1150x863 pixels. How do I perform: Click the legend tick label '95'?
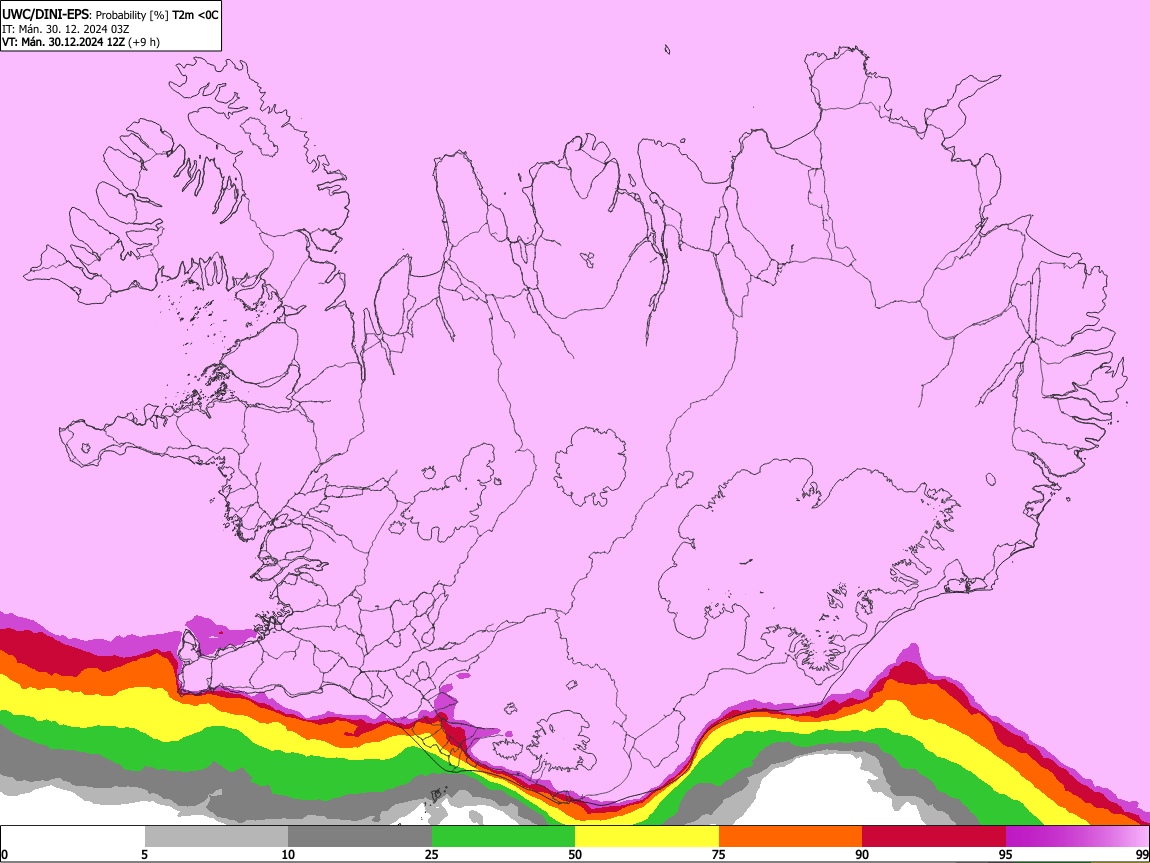tap(1006, 855)
